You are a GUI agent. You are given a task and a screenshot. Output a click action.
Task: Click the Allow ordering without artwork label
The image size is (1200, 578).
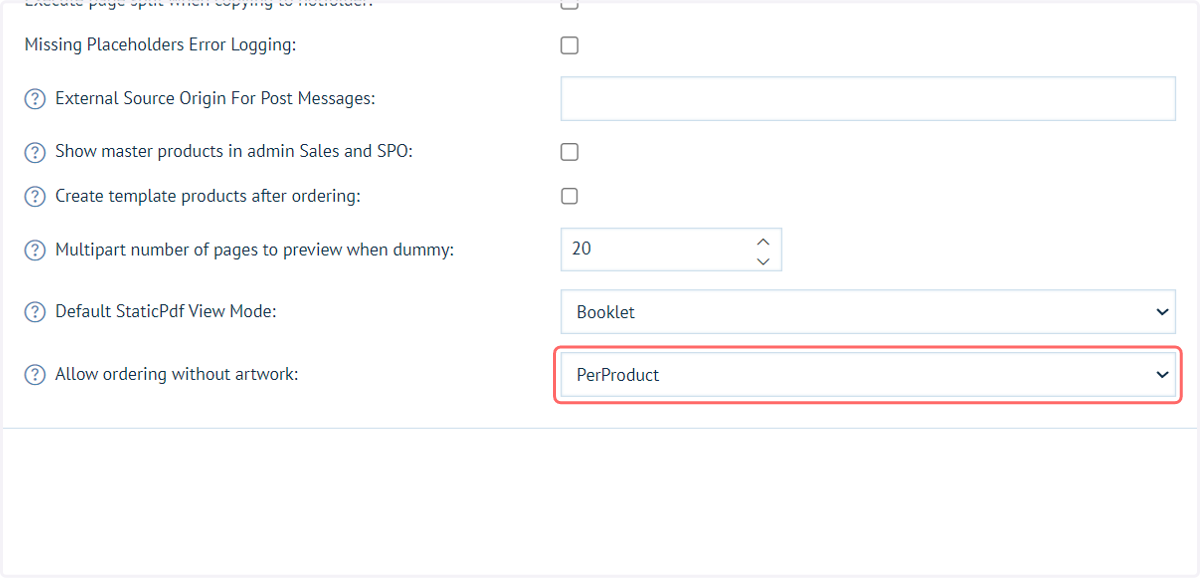click(177, 374)
